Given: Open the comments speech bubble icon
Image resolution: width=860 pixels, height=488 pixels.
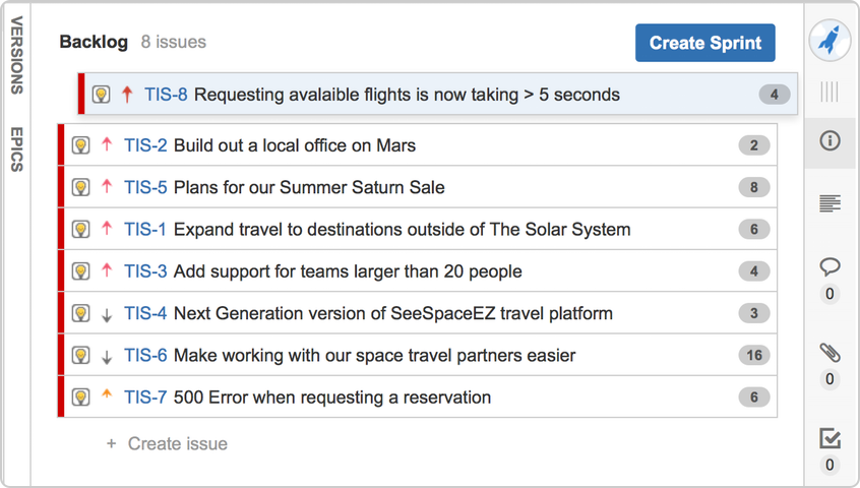Looking at the screenshot, I should click(830, 266).
